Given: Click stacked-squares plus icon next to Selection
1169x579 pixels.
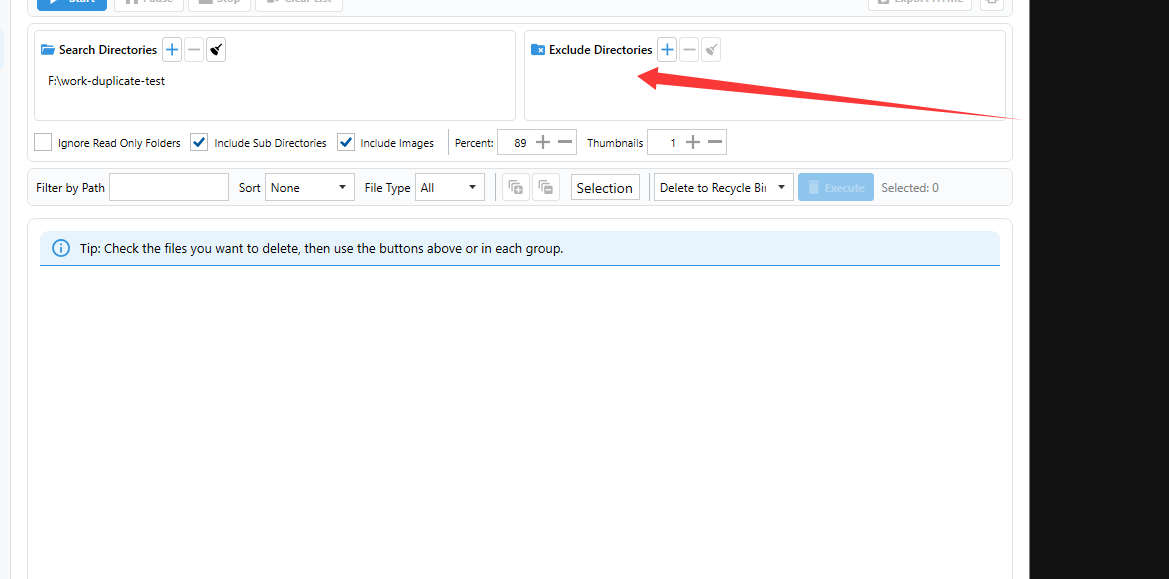Looking at the screenshot, I should pyautogui.click(x=516, y=188).
